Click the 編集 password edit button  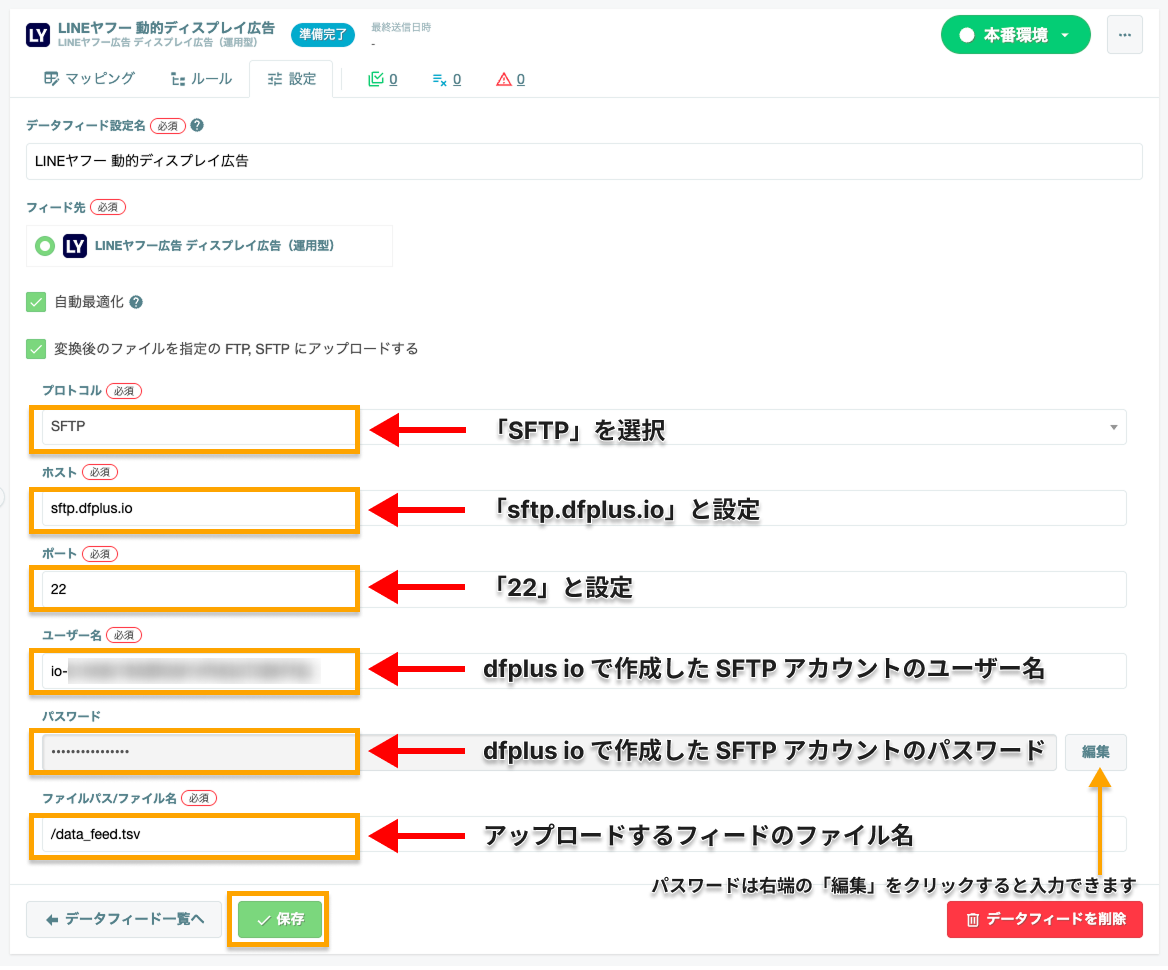pos(1096,752)
